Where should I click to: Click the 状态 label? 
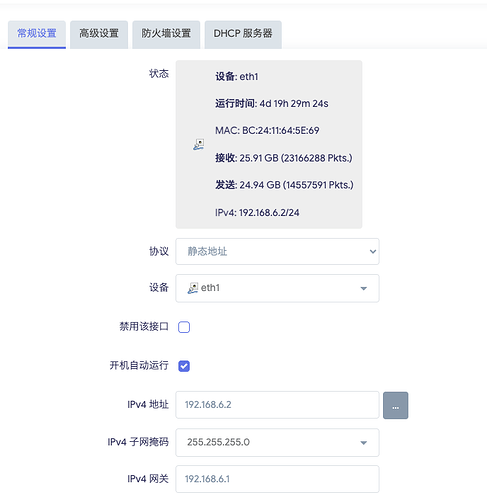tap(159, 74)
